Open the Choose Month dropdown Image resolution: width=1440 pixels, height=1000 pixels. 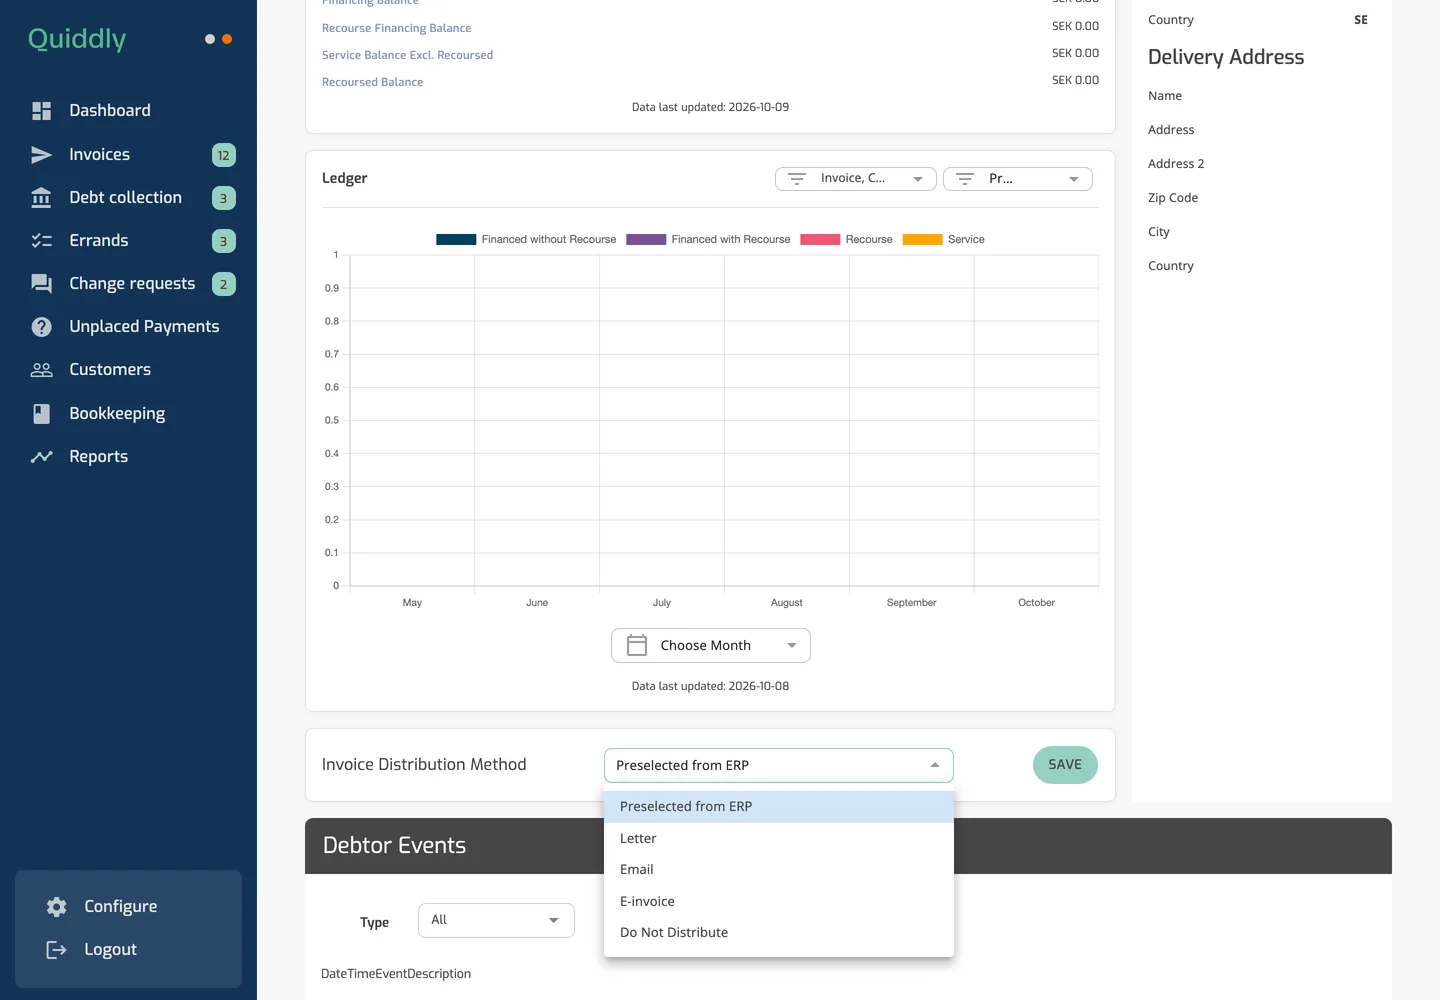711,646
